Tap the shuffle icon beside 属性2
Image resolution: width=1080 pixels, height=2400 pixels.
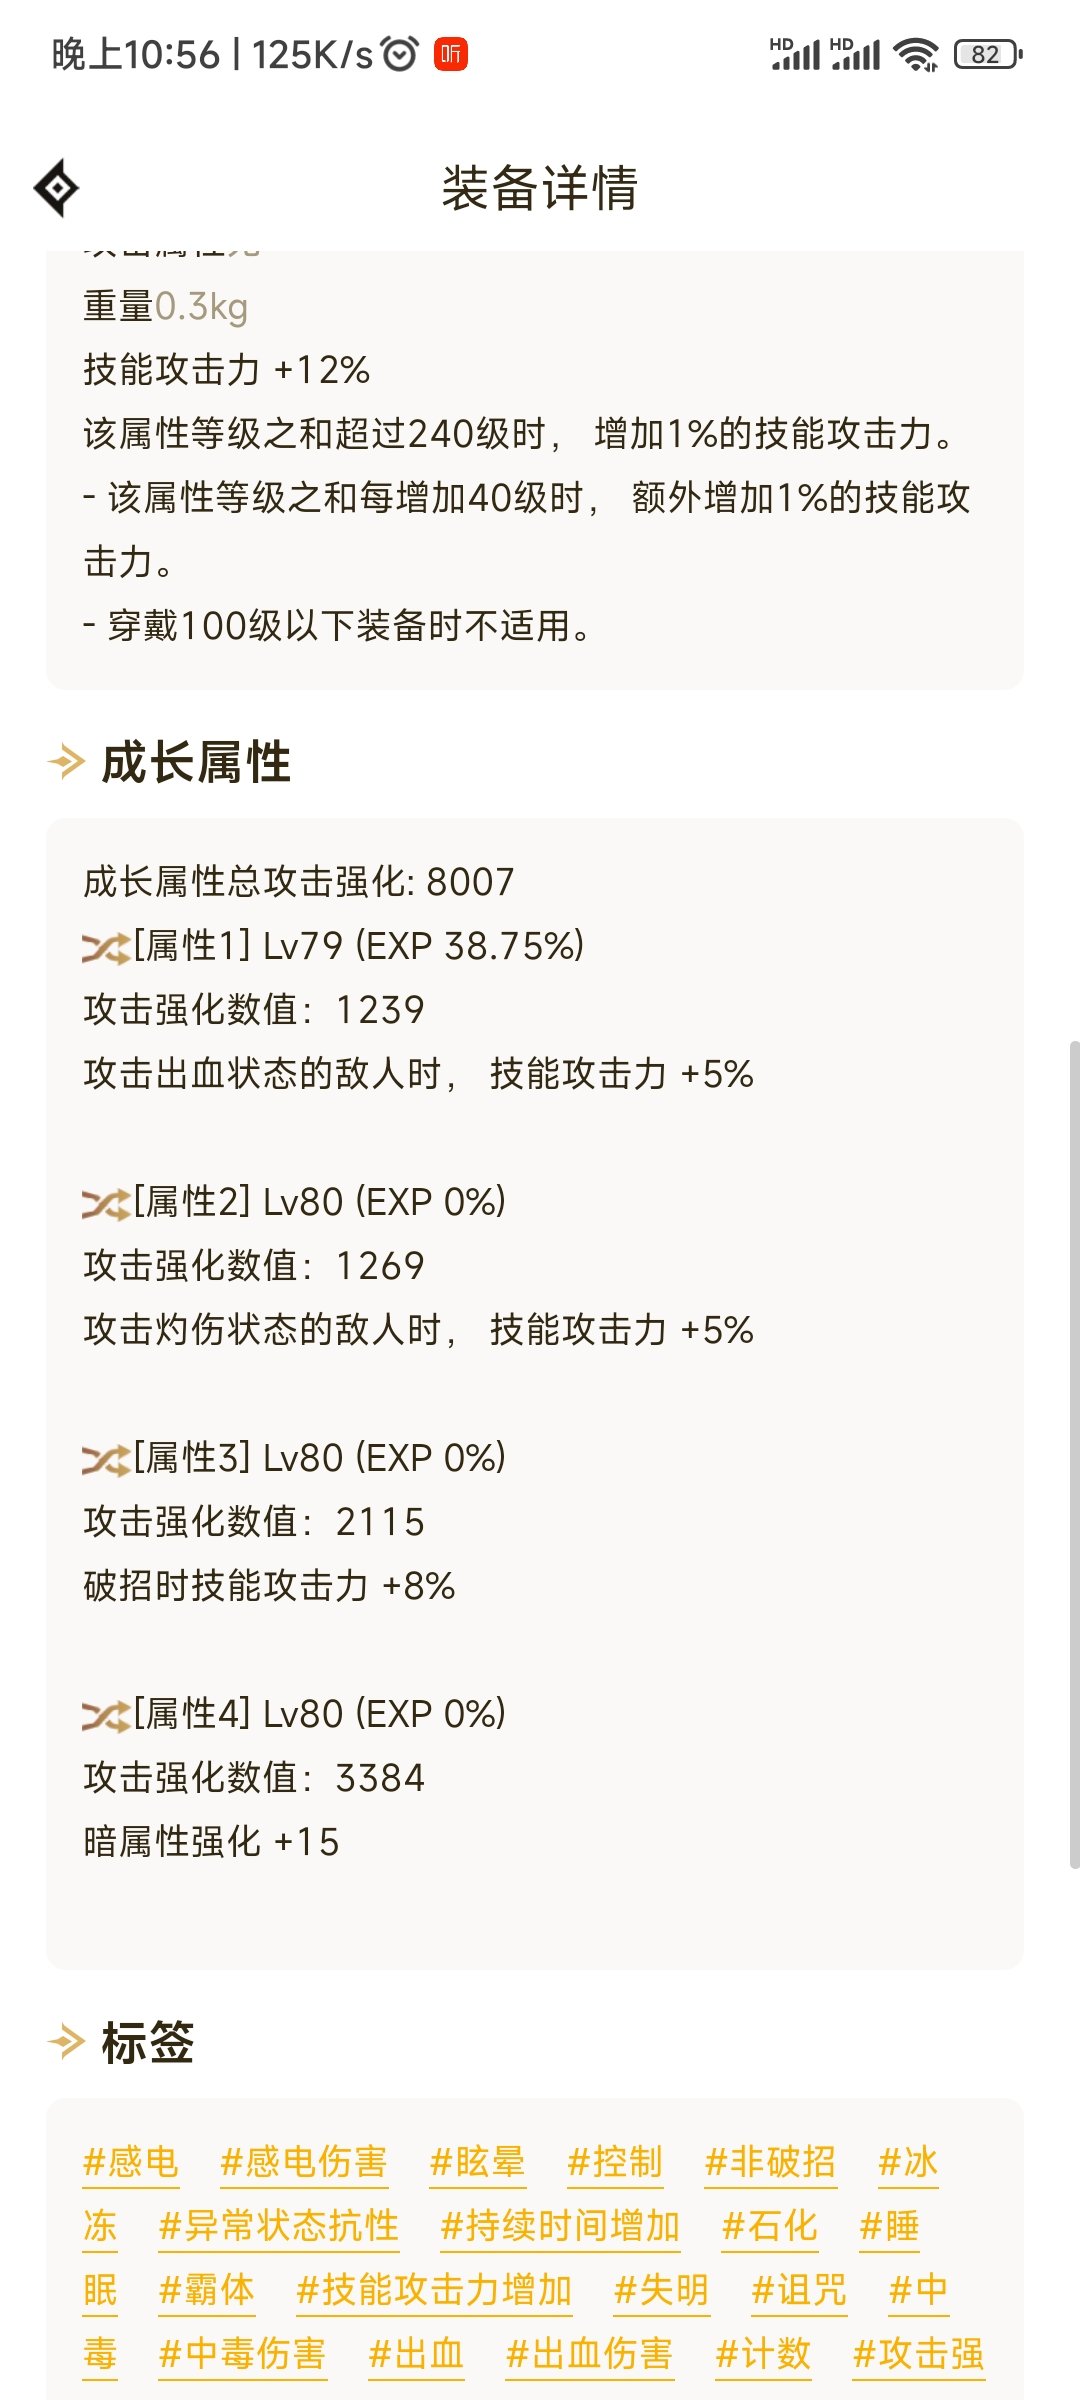(106, 1203)
